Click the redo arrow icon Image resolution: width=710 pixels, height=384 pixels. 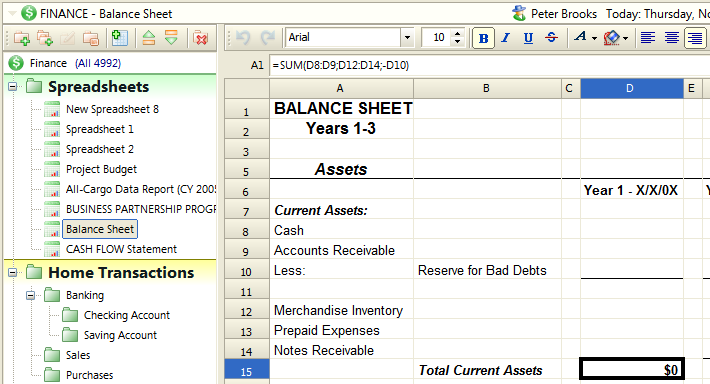[268, 38]
